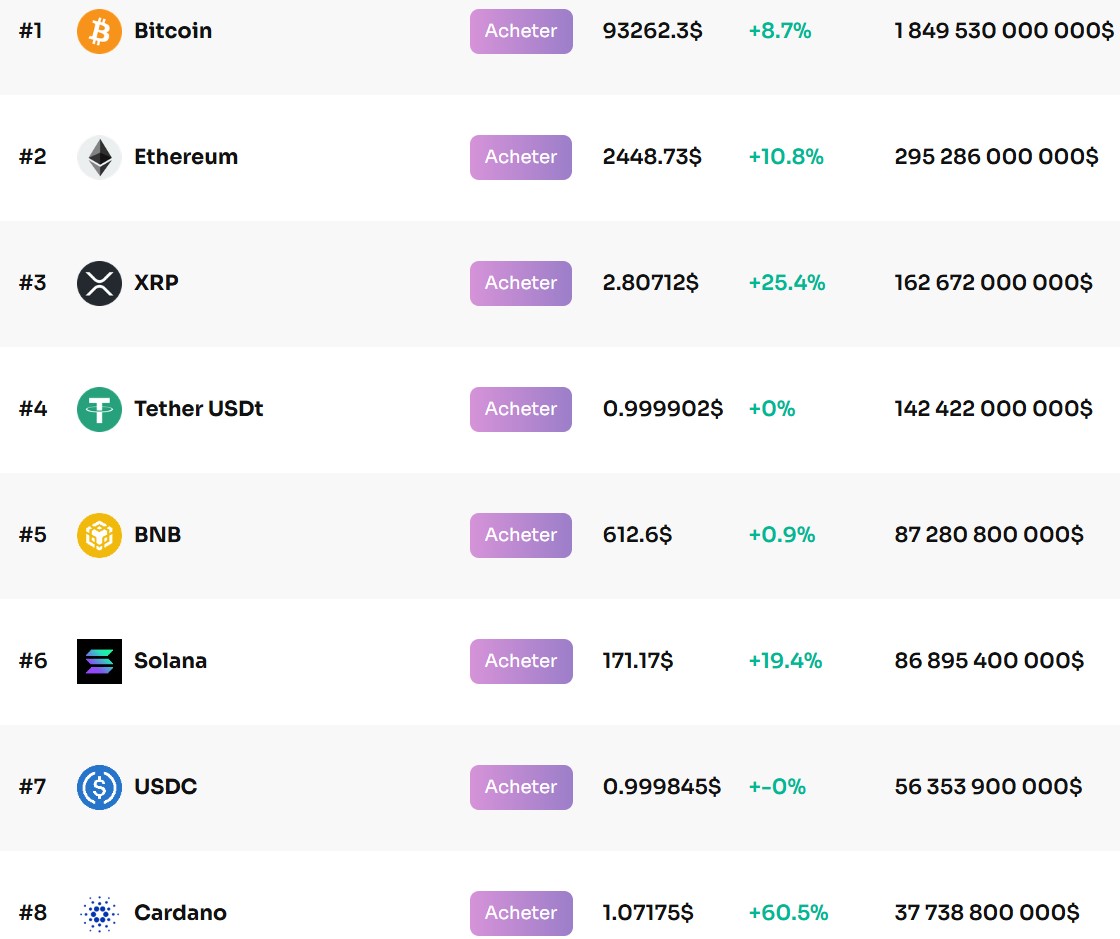Viewport: 1120px width, 939px height.
Task: Open the Bitcoin name link
Action: (x=172, y=31)
